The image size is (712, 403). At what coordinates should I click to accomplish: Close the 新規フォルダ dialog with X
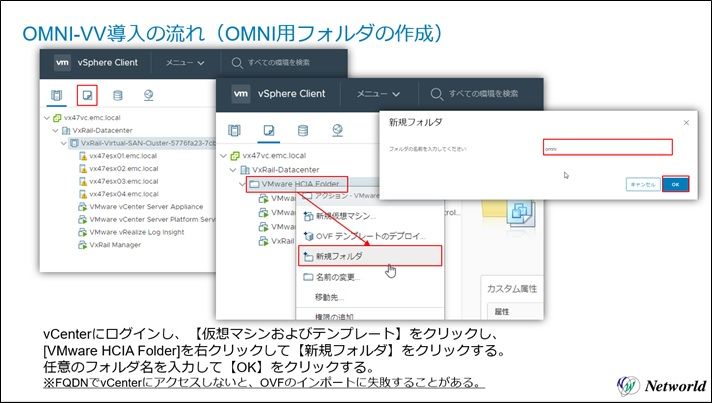686,123
